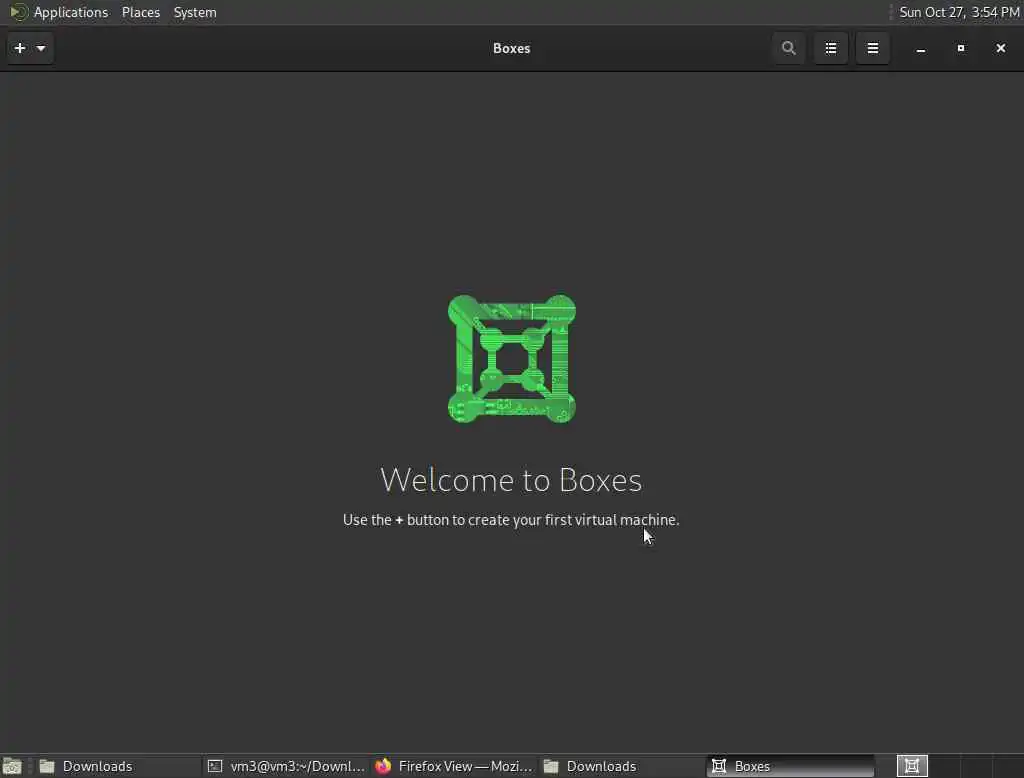The height and width of the screenshot is (778, 1024).
Task: Maximize the Boxes window
Action: pos(961,48)
